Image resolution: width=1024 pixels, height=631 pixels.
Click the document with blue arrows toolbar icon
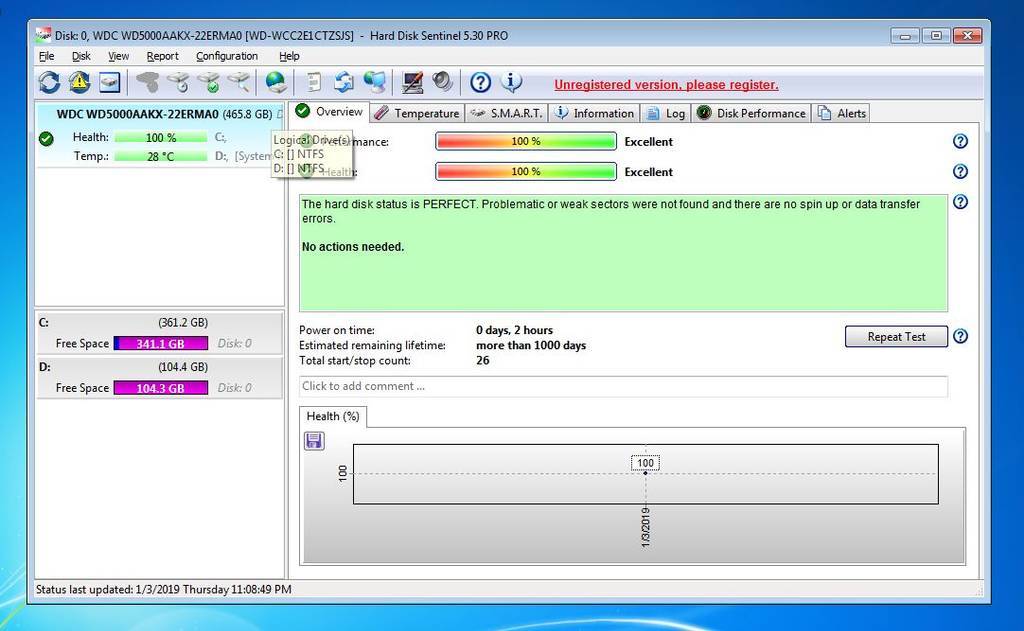(344, 82)
